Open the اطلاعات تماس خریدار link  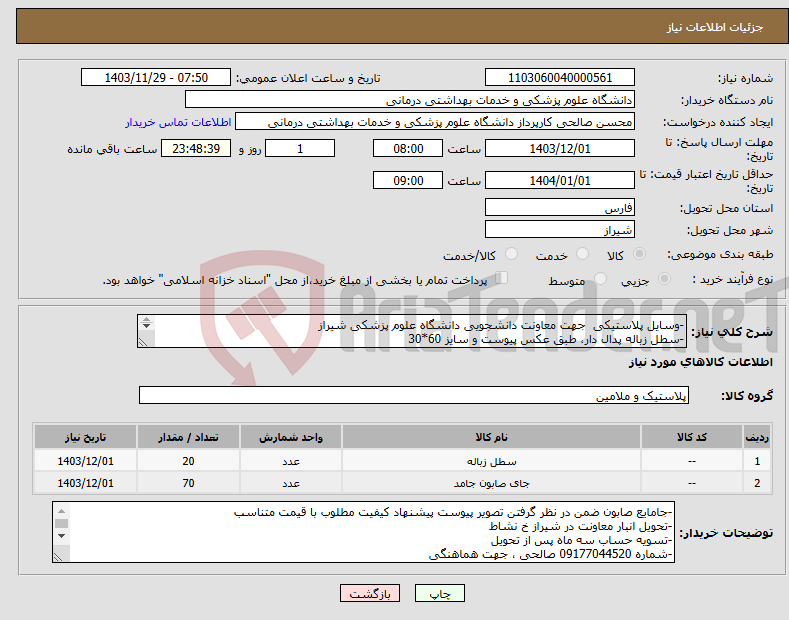tap(178, 122)
